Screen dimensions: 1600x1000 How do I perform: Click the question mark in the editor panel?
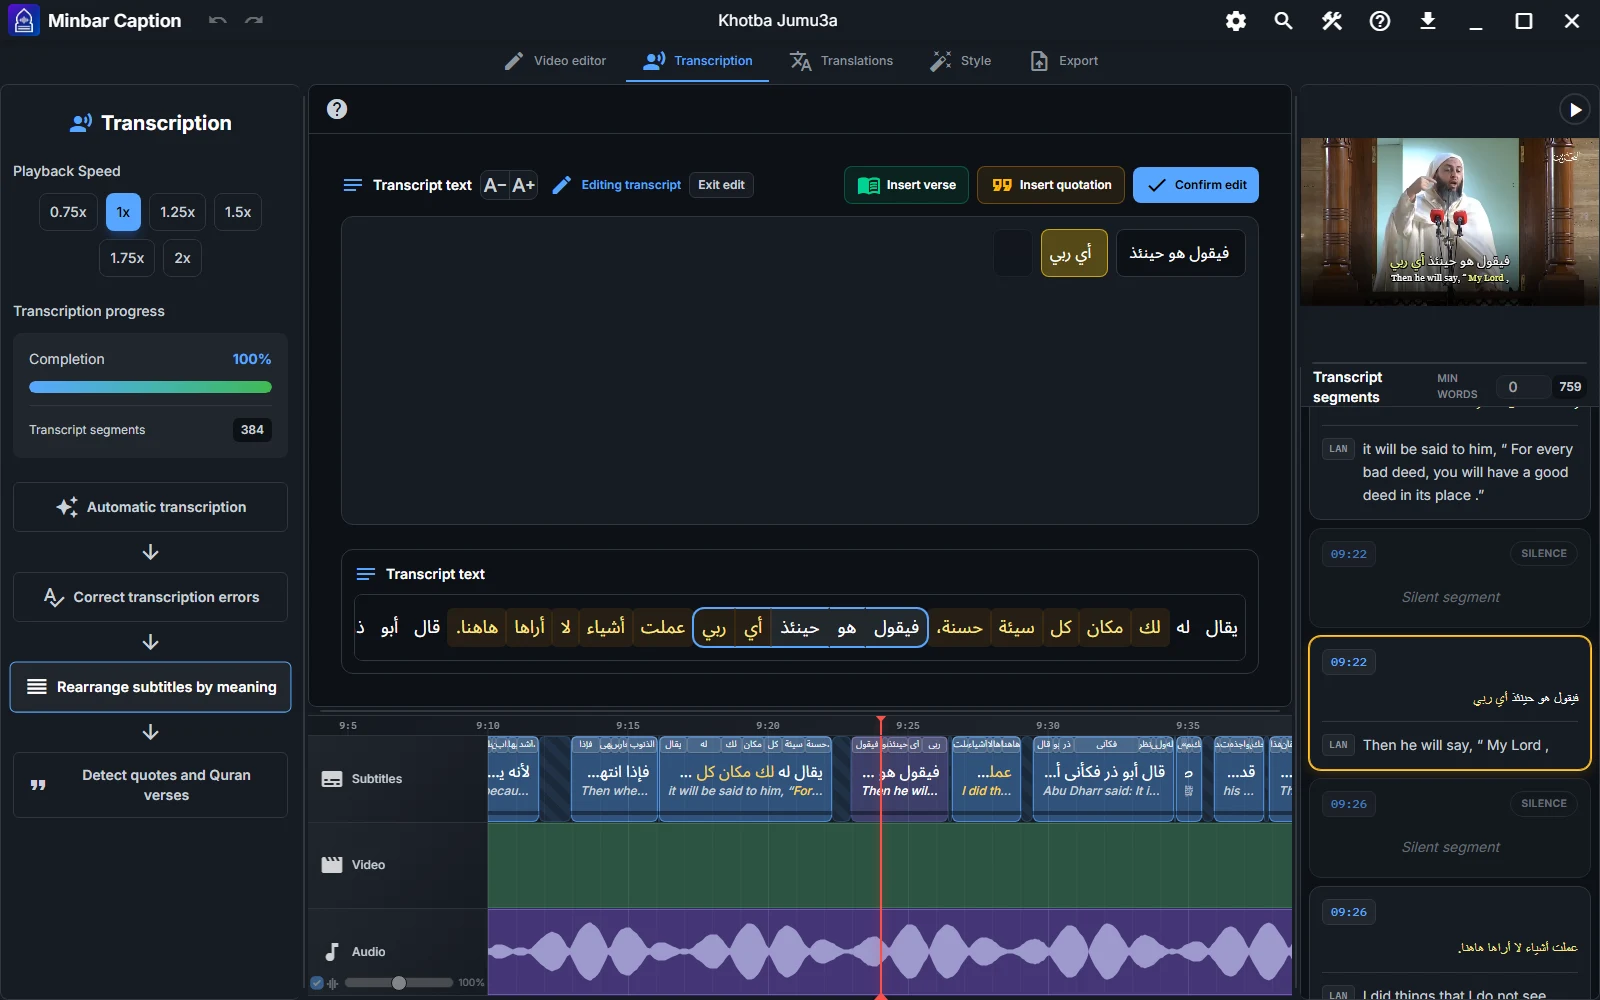click(x=337, y=109)
